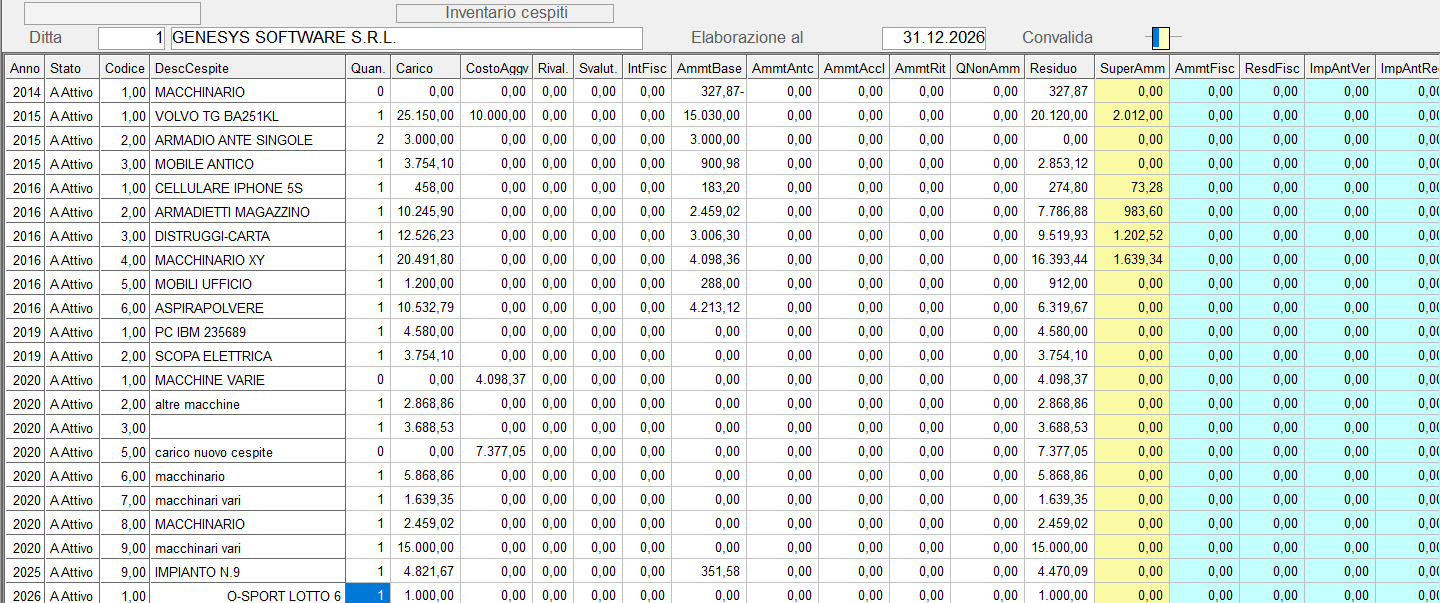The width and height of the screenshot is (1440, 603).
Task: Toggle the Convalida switch
Action: coord(1160,38)
